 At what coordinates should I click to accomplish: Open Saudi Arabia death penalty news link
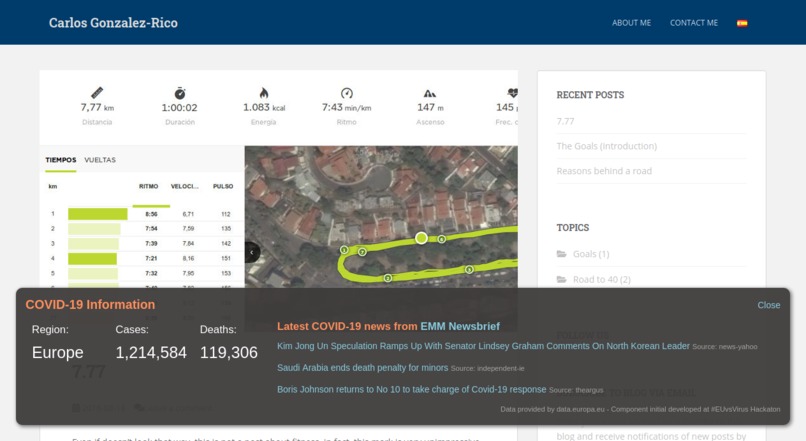click(x=362, y=368)
